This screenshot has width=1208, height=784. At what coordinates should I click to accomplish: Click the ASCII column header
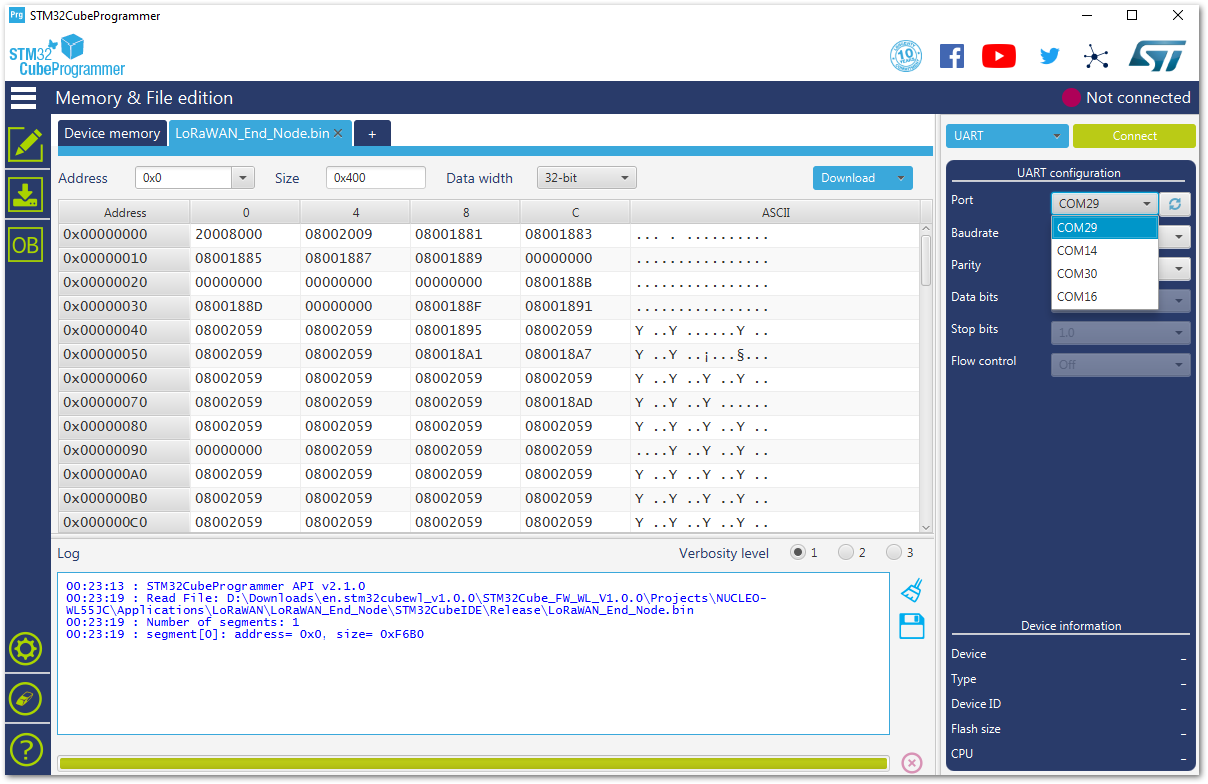coord(776,212)
